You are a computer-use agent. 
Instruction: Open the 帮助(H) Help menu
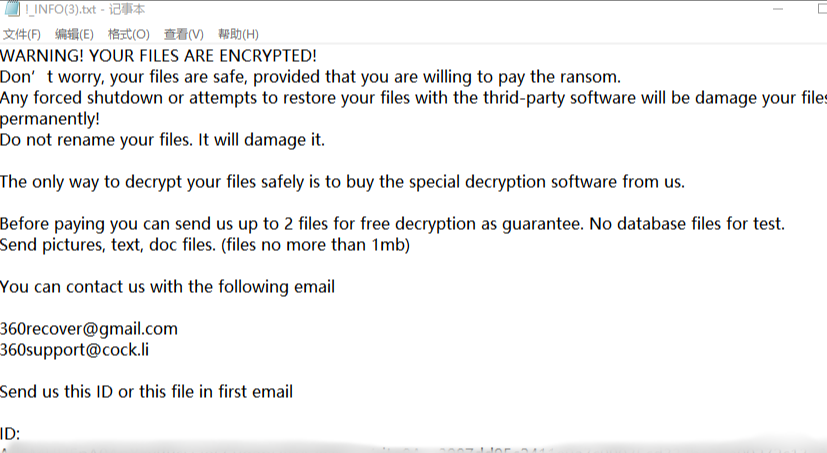pos(237,35)
